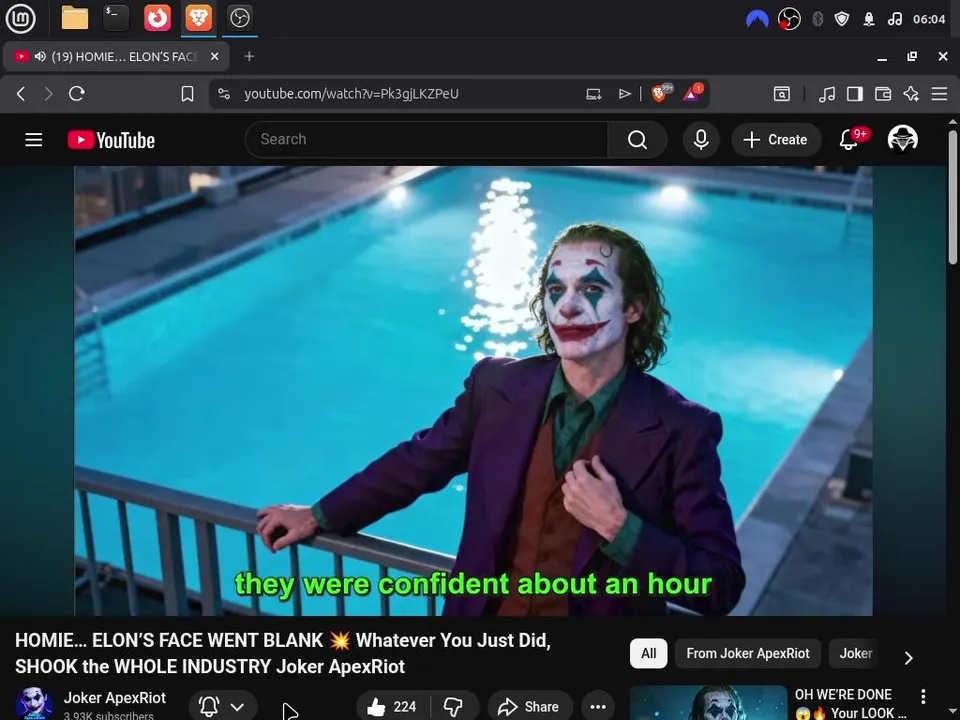Viewport: 960px width, 720px height.
Task: Open the Brave Wallet icon
Action: pos(883,94)
